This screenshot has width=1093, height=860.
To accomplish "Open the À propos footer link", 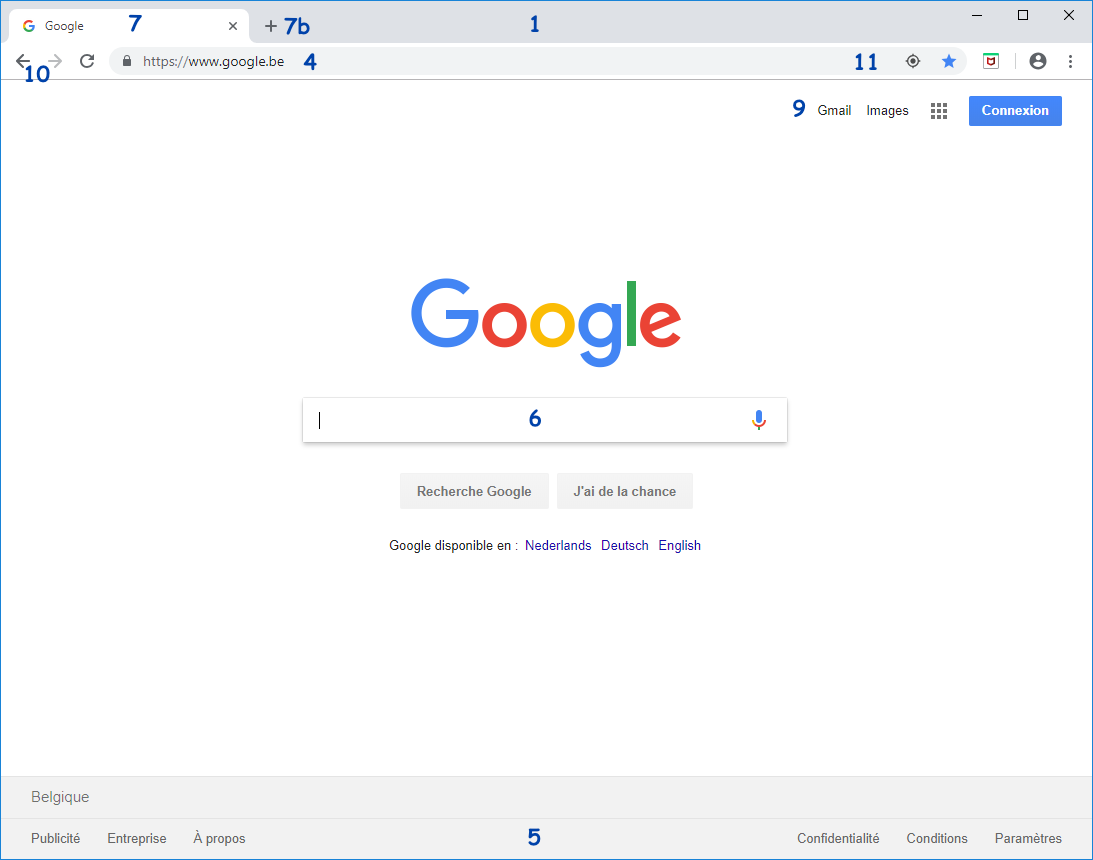I will coord(219,838).
